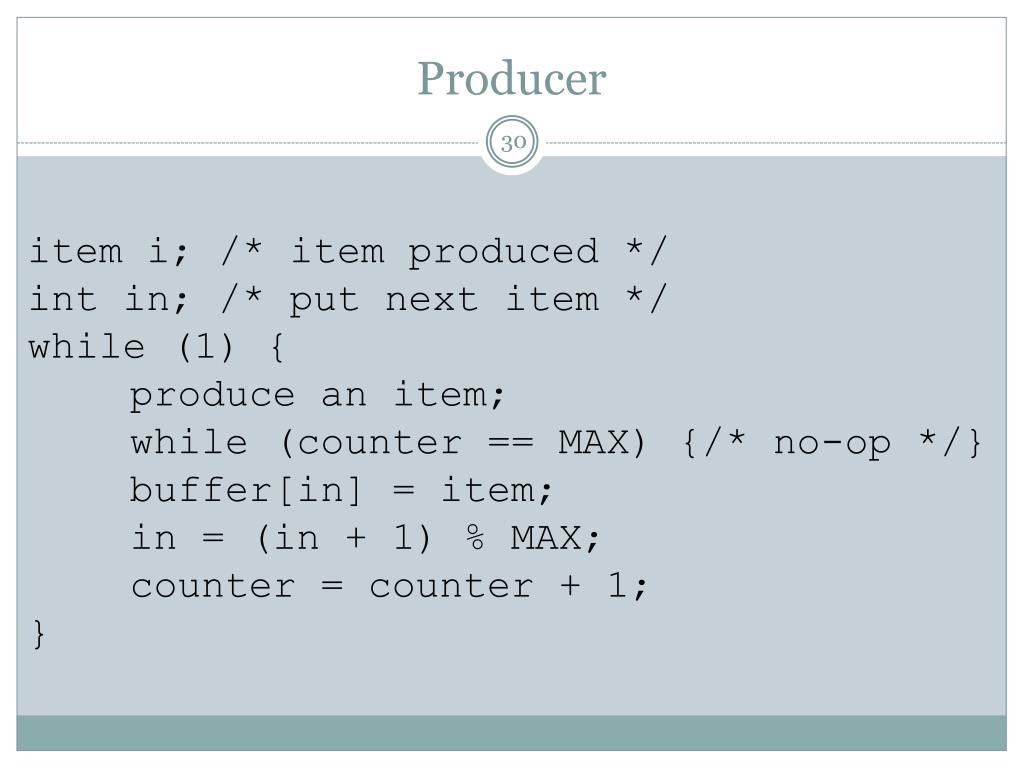The width and height of the screenshot is (1024, 768).
Task: Click the slide number 30 circle badge
Action: [x=513, y=142]
